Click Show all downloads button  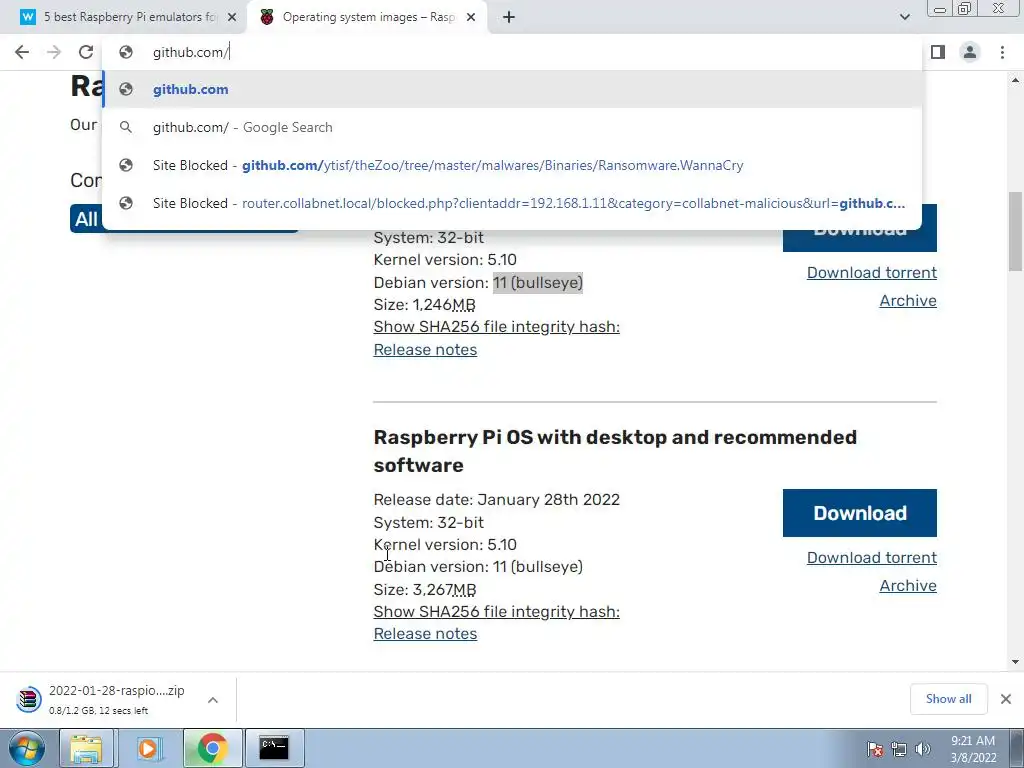point(948,699)
